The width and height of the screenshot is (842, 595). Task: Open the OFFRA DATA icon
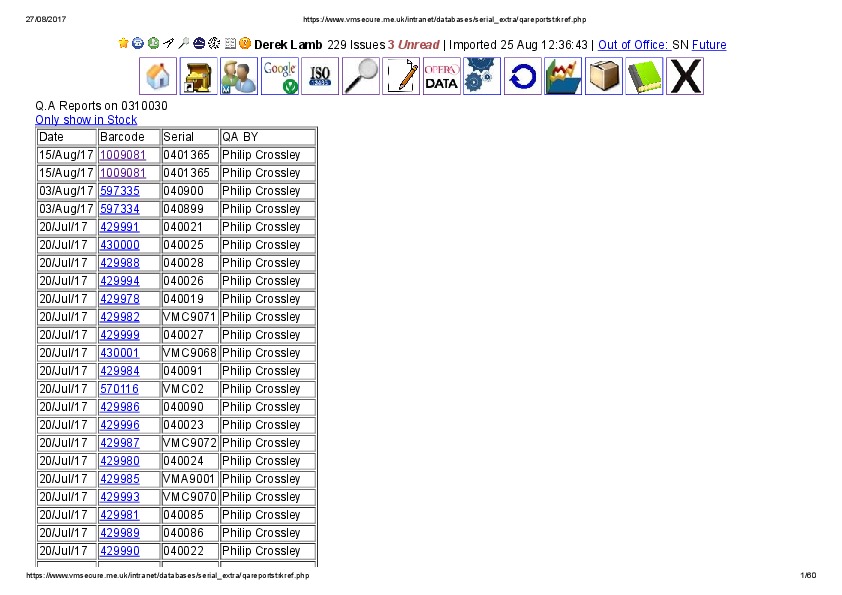442,77
